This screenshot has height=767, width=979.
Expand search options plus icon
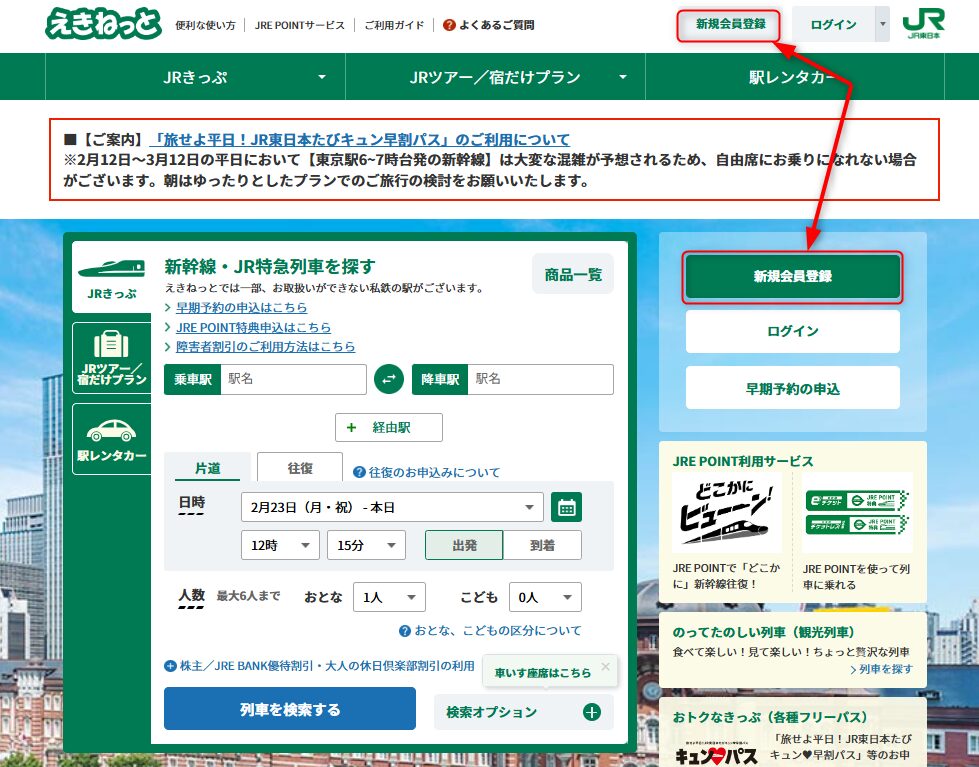pyautogui.click(x=591, y=712)
